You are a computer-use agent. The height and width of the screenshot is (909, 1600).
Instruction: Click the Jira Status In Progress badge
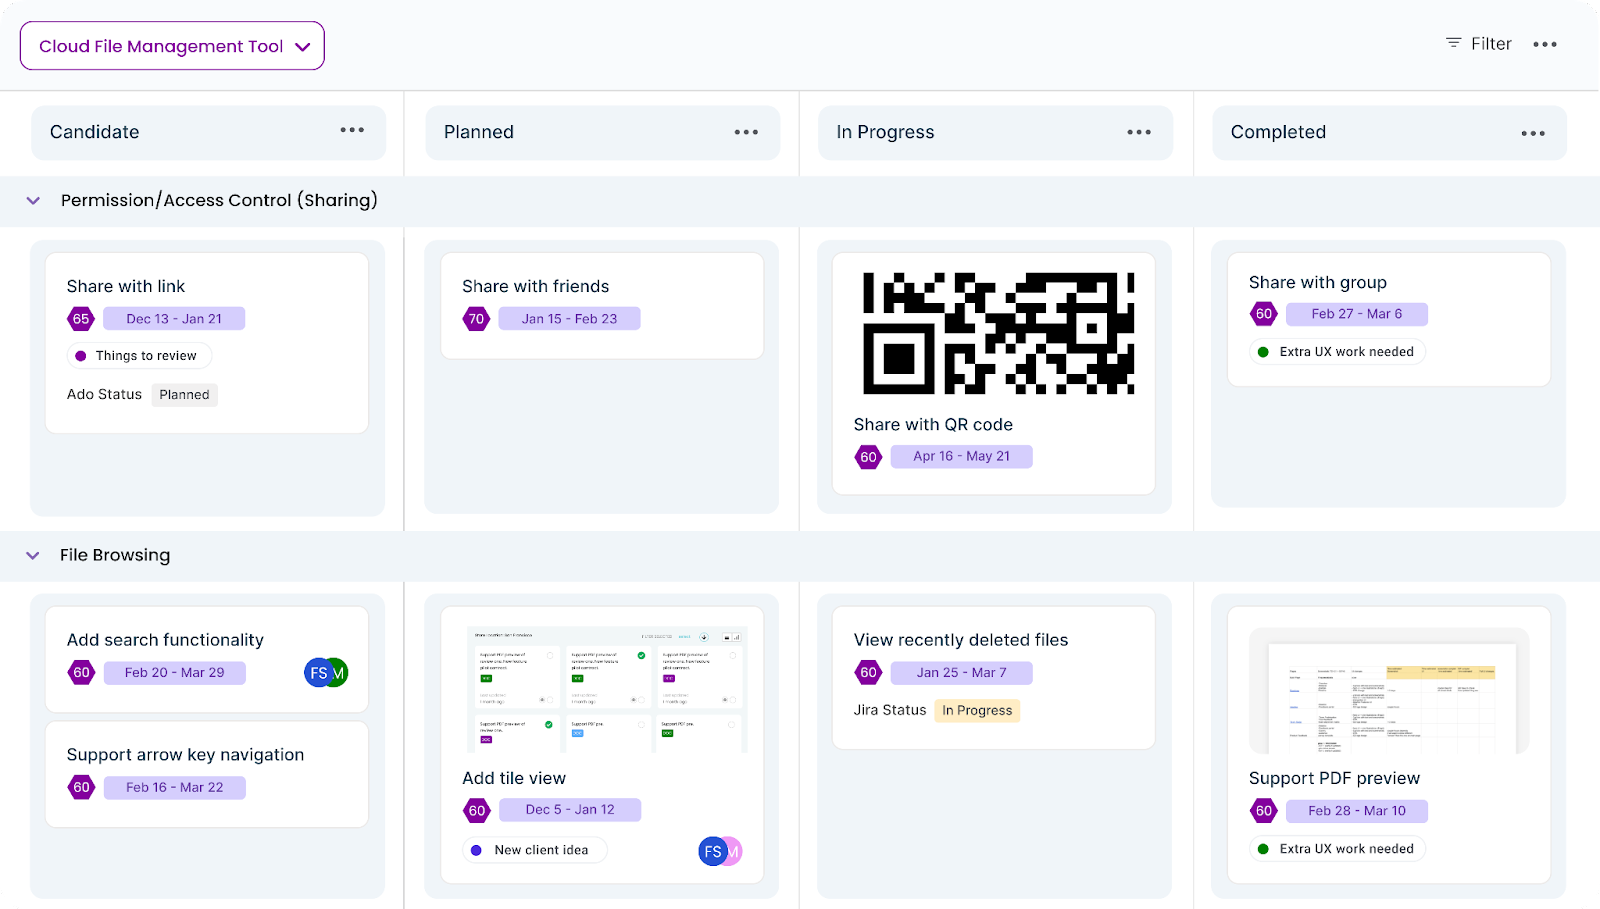977,711
